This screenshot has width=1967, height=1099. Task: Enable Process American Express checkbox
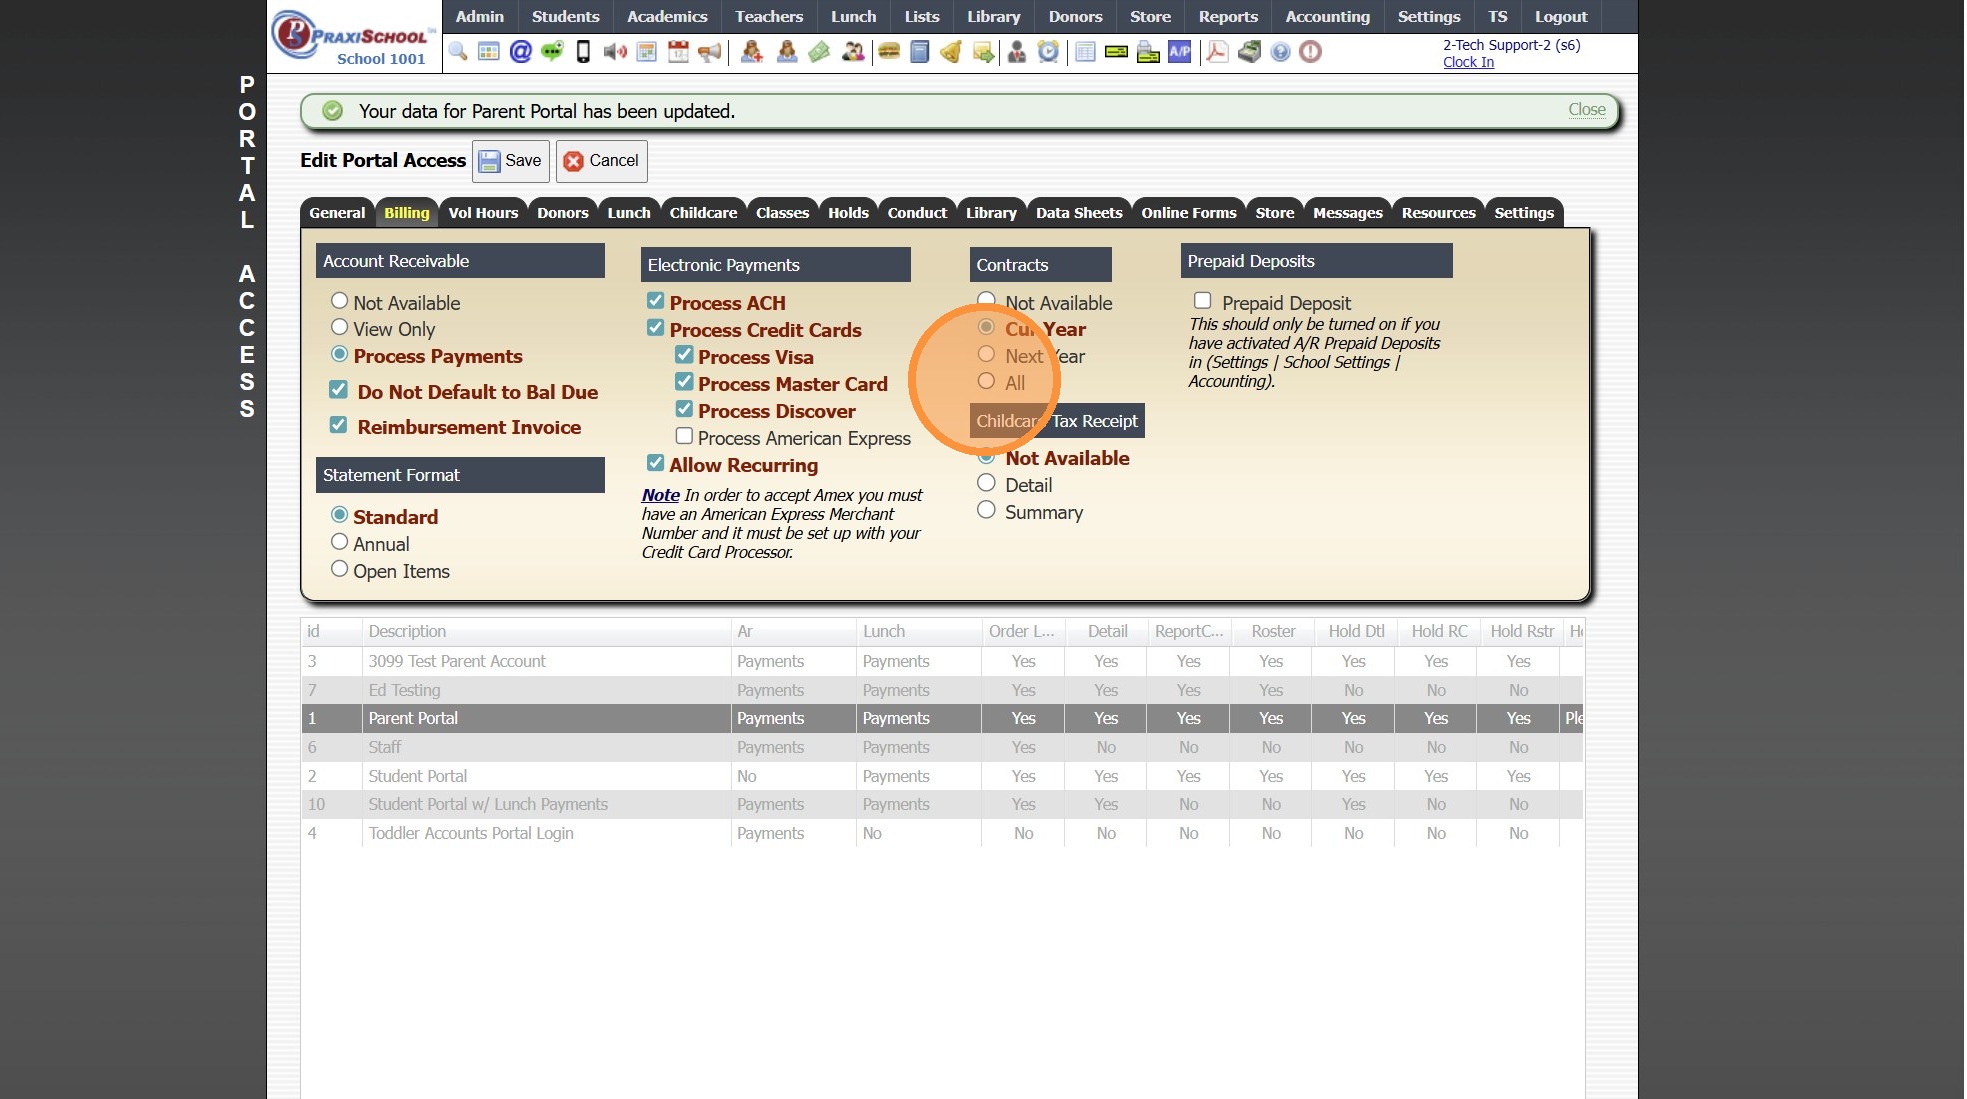click(684, 436)
